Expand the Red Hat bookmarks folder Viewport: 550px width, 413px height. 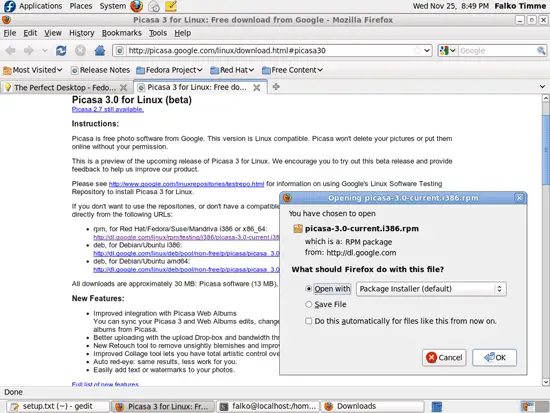[x=232, y=70]
